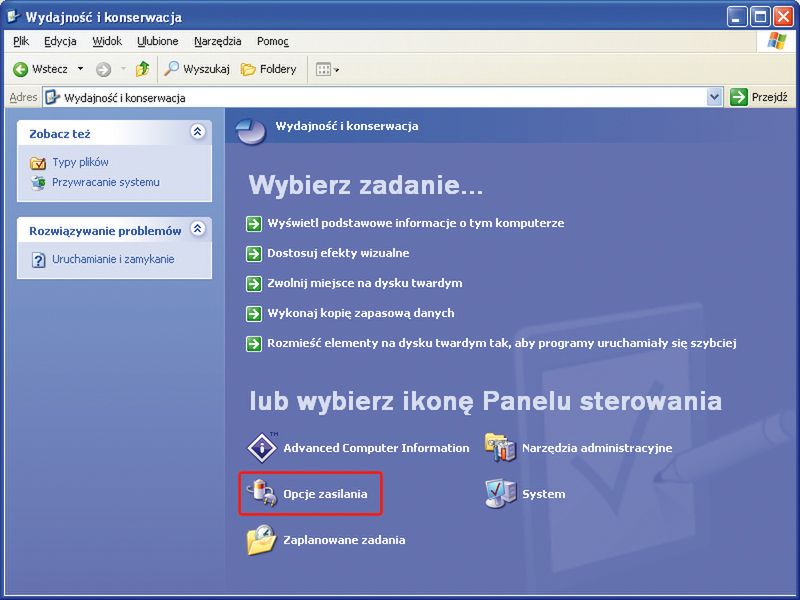Viewport: 800px width, 600px height.
Task: Go up one folder level icon
Action: (x=142, y=69)
